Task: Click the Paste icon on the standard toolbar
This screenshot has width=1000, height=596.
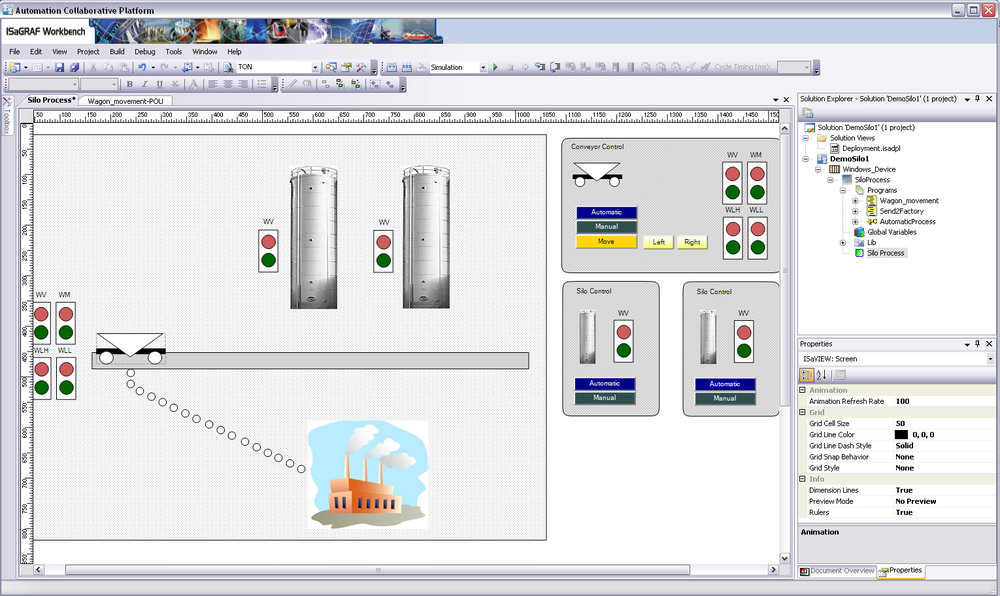Action: (124, 66)
